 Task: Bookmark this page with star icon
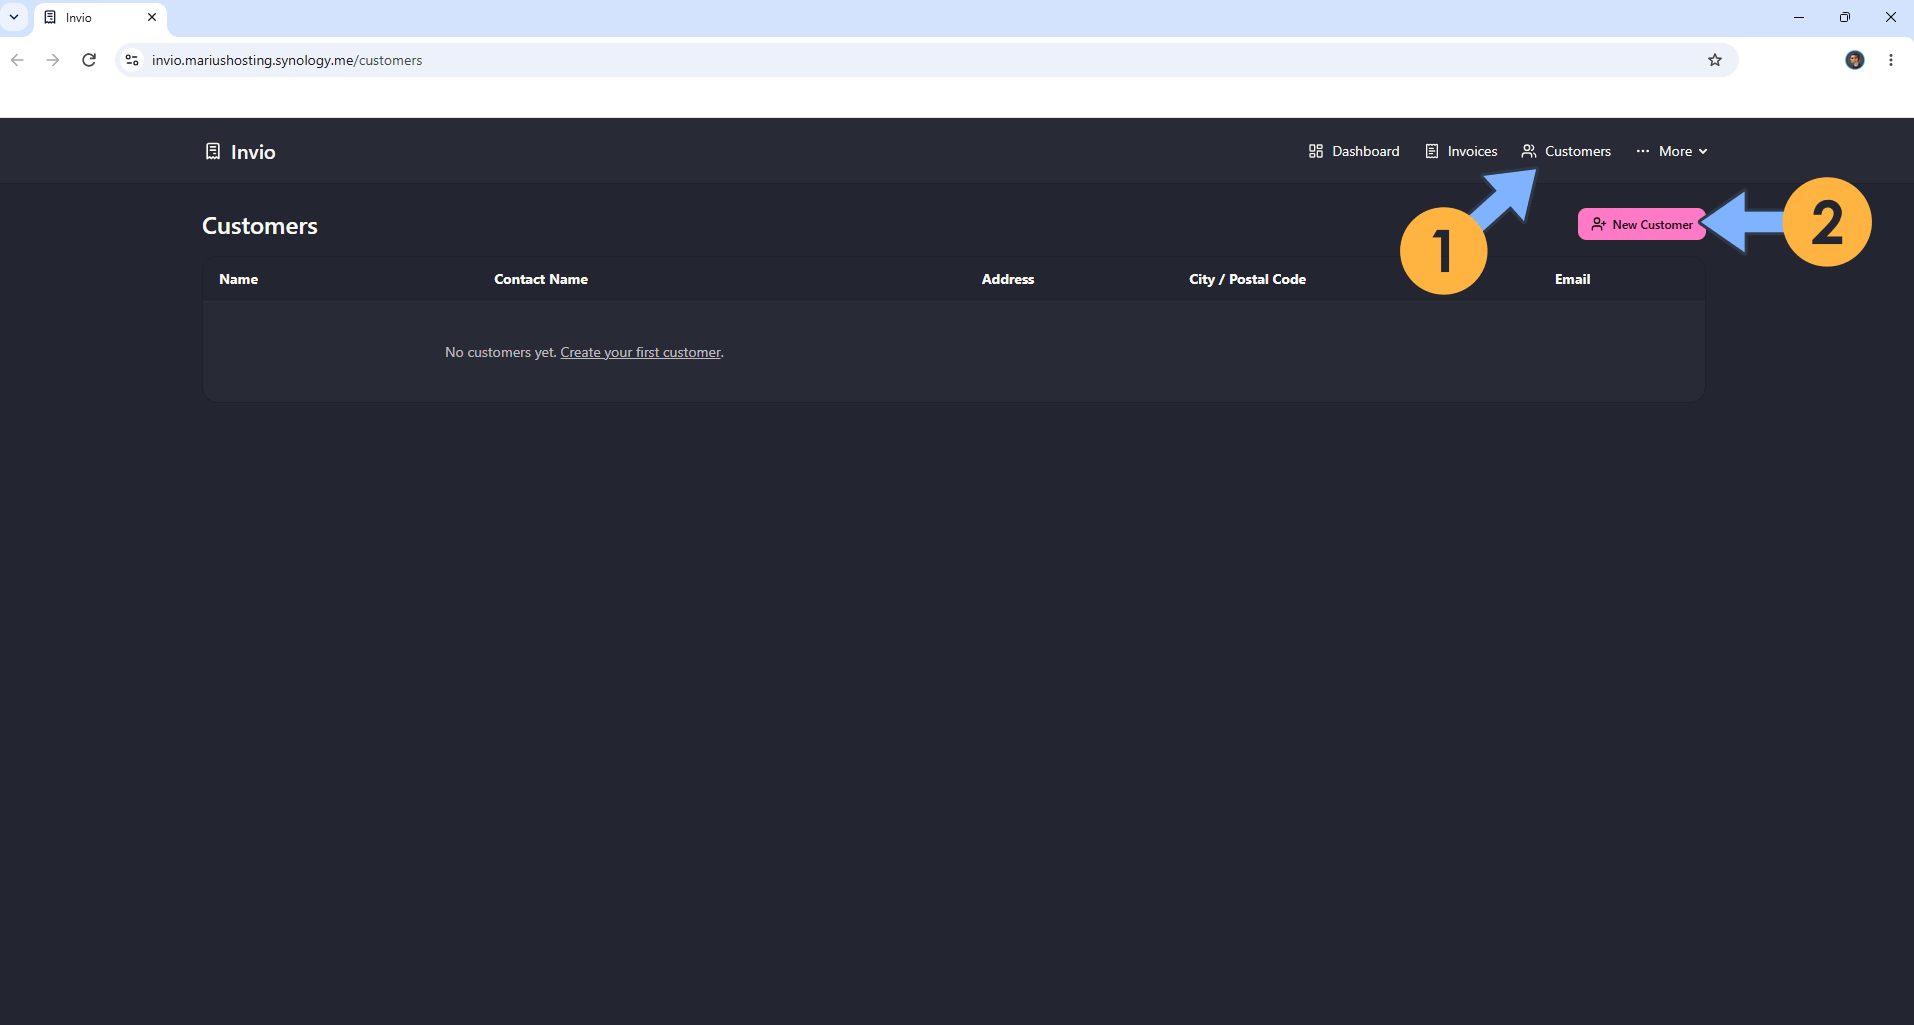[1715, 60]
